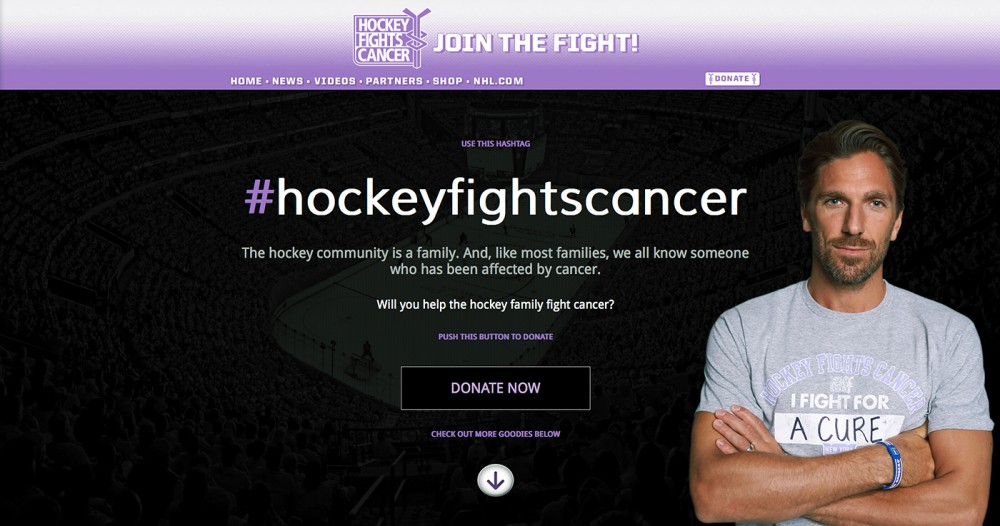Select the PARTNERS navigation link
This screenshot has height=526, width=1000.
(x=394, y=81)
